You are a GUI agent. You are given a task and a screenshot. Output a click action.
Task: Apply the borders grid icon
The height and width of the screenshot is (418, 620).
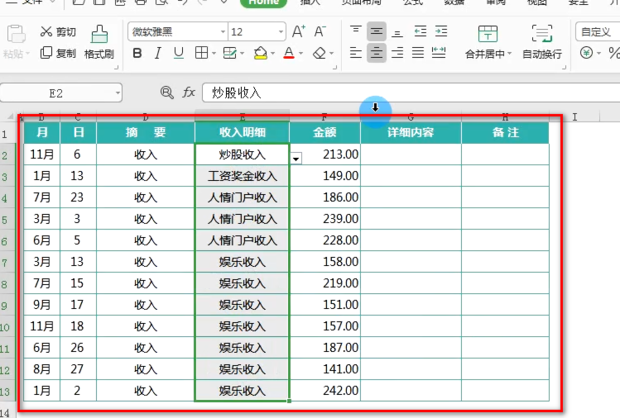coord(201,53)
